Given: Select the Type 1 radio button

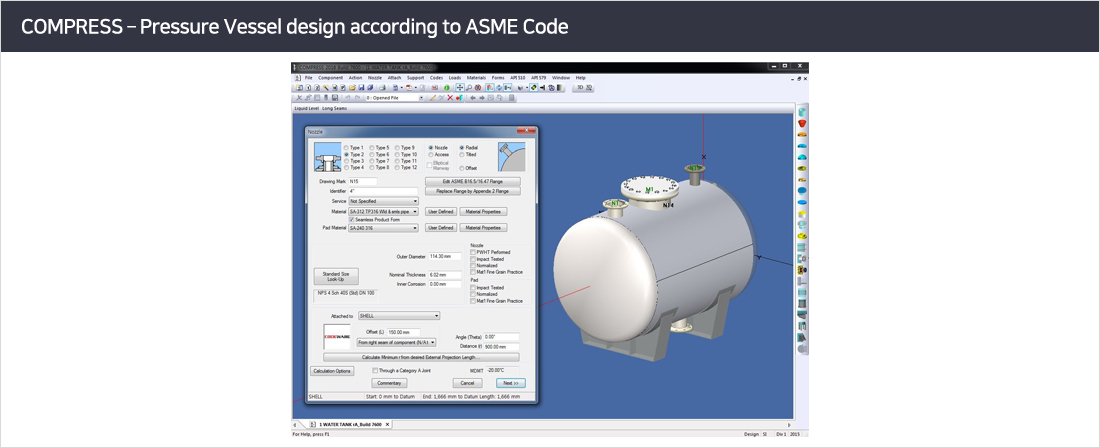Looking at the screenshot, I should [x=346, y=148].
